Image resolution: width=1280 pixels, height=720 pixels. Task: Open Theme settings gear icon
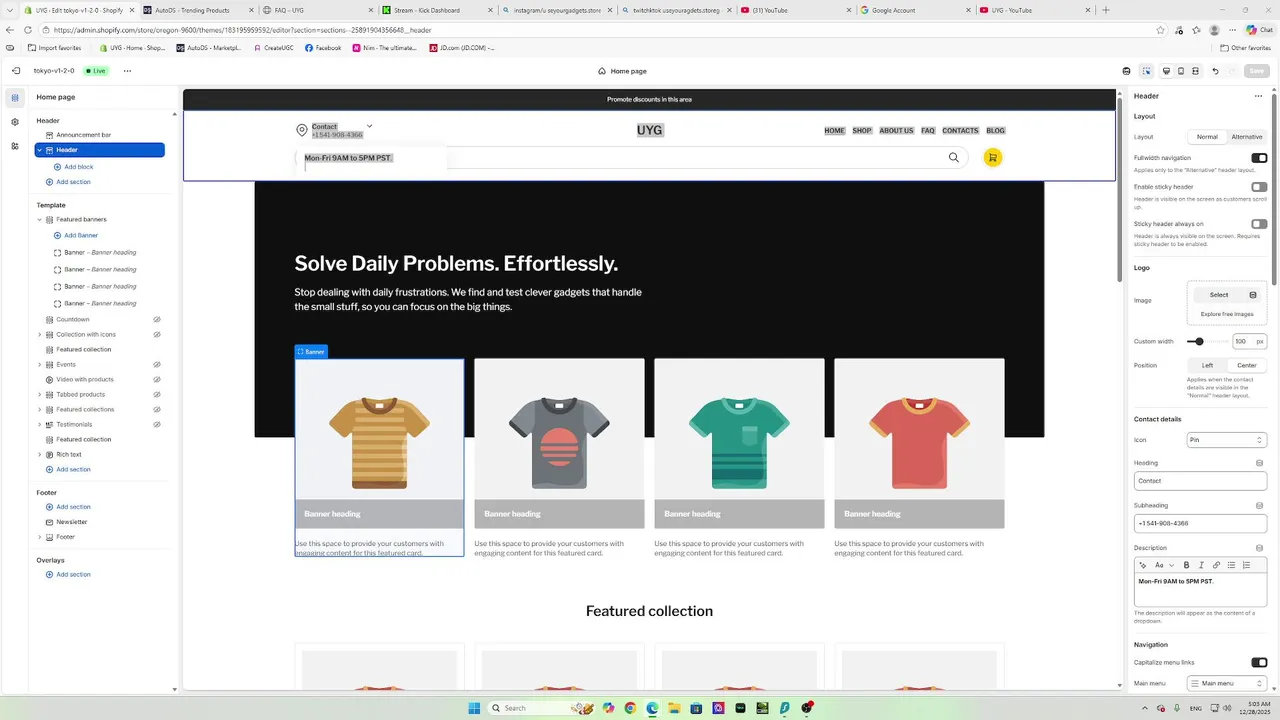click(14, 122)
